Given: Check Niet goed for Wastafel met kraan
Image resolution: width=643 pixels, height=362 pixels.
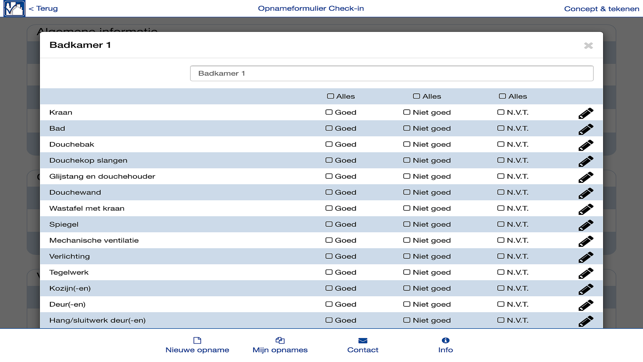Looking at the screenshot, I should [x=406, y=208].
